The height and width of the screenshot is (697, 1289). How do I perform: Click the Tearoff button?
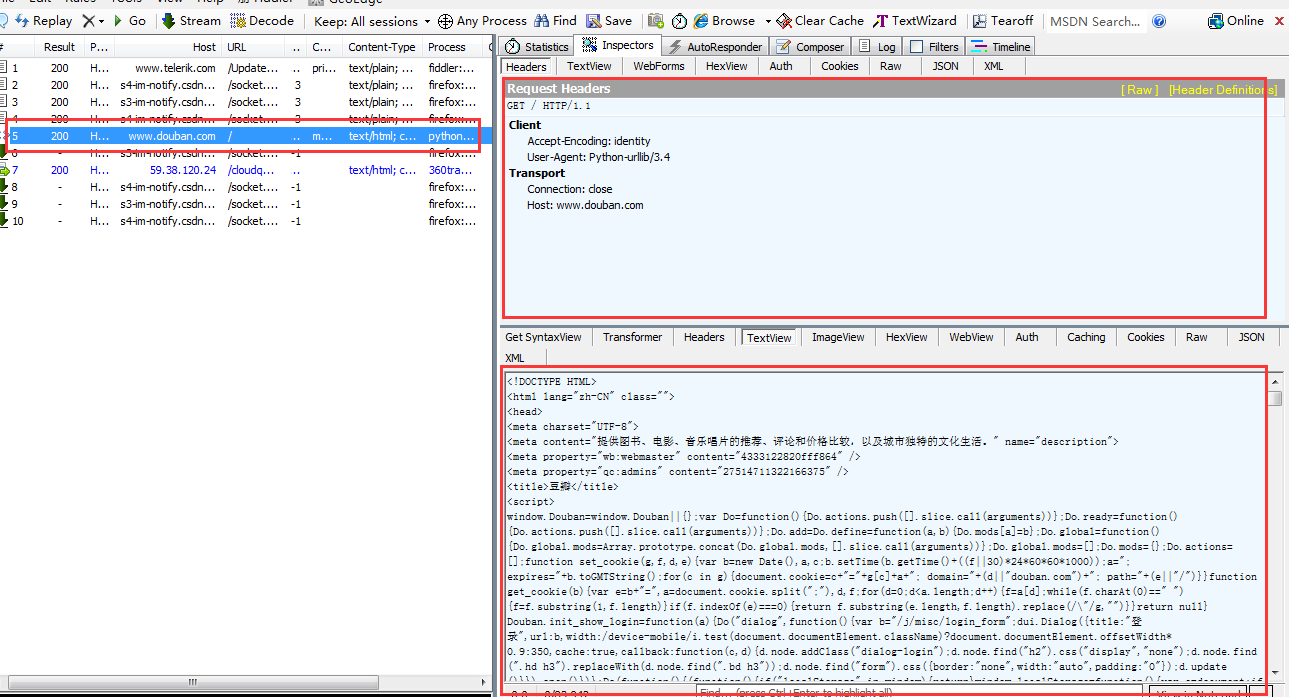1003,20
